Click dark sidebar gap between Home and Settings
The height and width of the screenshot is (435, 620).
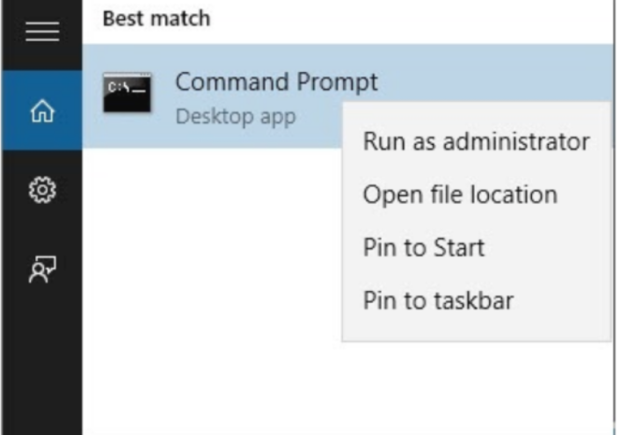[x=42, y=161]
